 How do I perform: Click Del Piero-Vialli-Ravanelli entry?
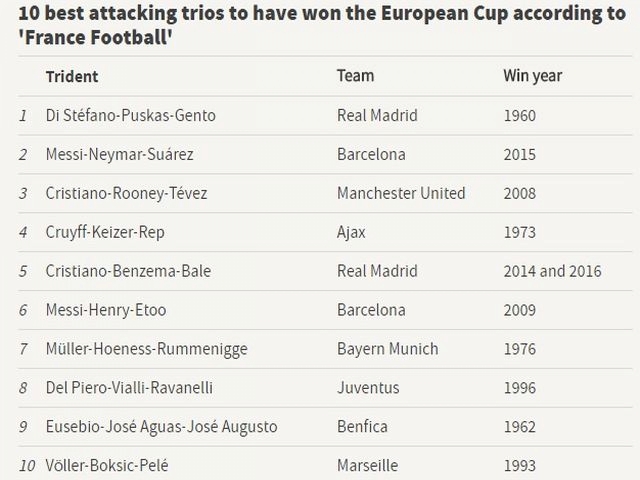[x=129, y=388]
